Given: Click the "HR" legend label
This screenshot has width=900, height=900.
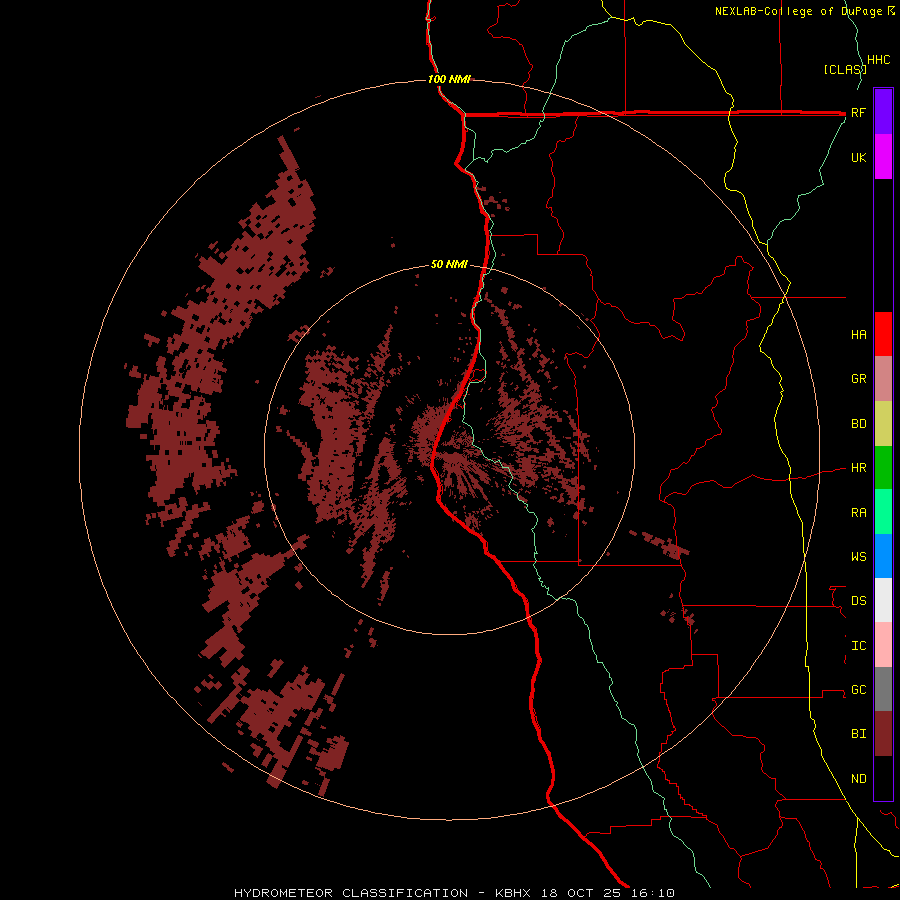Looking at the screenshot, I should [x=858, y=468].
